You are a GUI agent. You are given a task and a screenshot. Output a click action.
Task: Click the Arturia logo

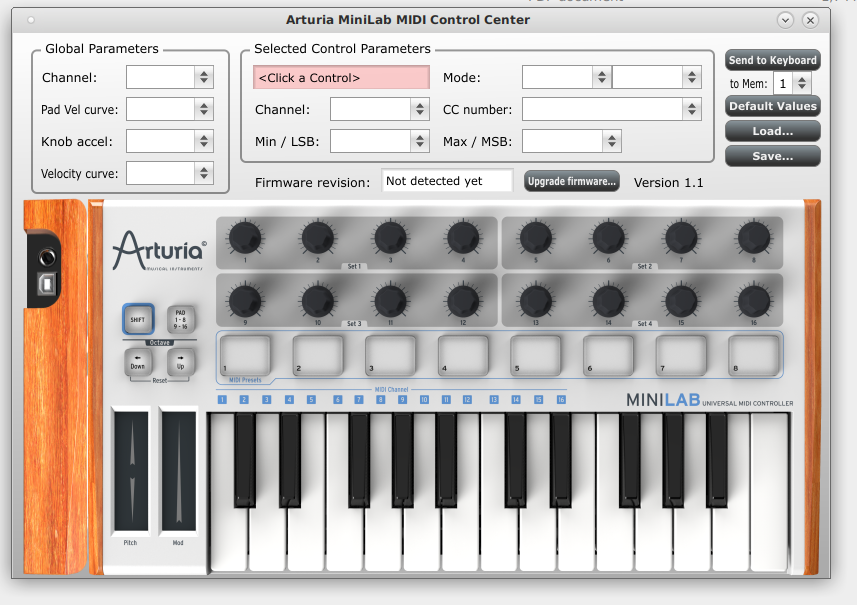160,250
